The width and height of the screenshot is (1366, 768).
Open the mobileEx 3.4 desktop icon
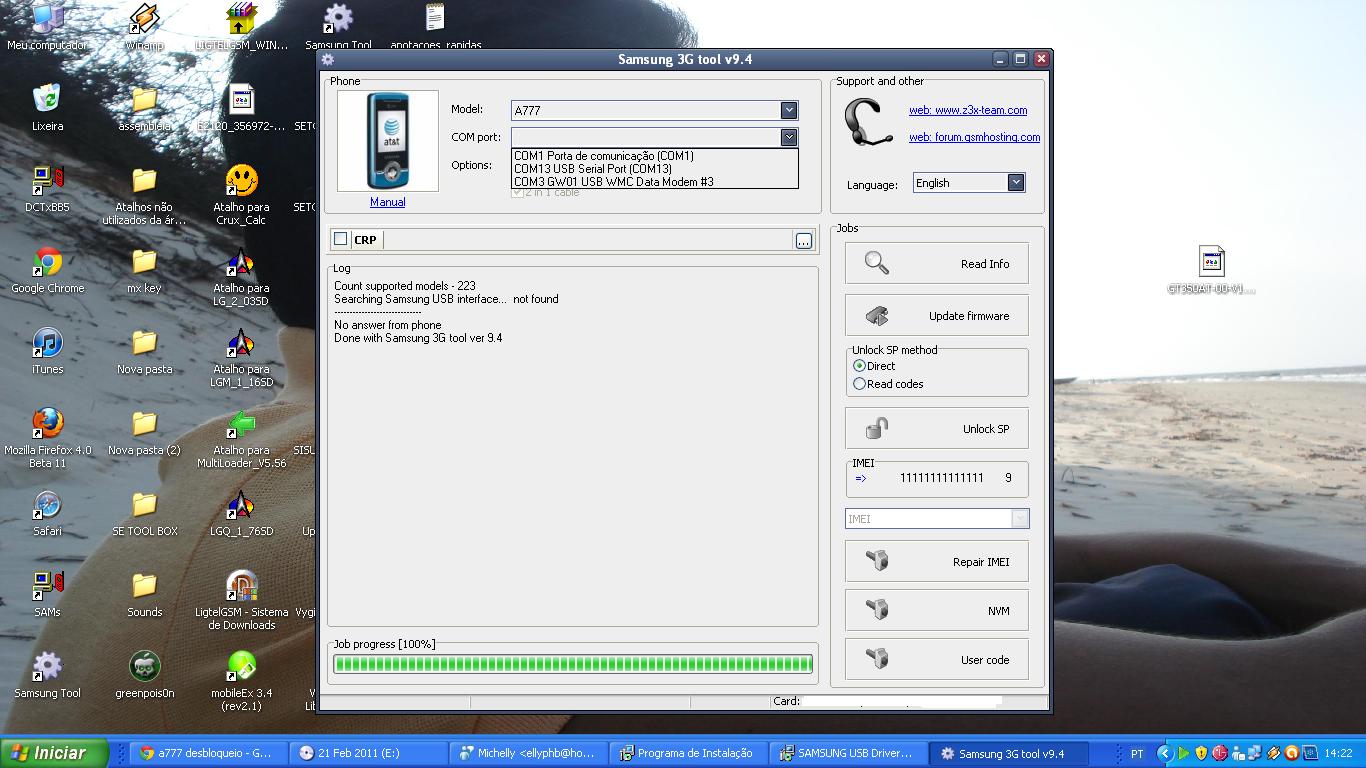[x=241, y=680]
